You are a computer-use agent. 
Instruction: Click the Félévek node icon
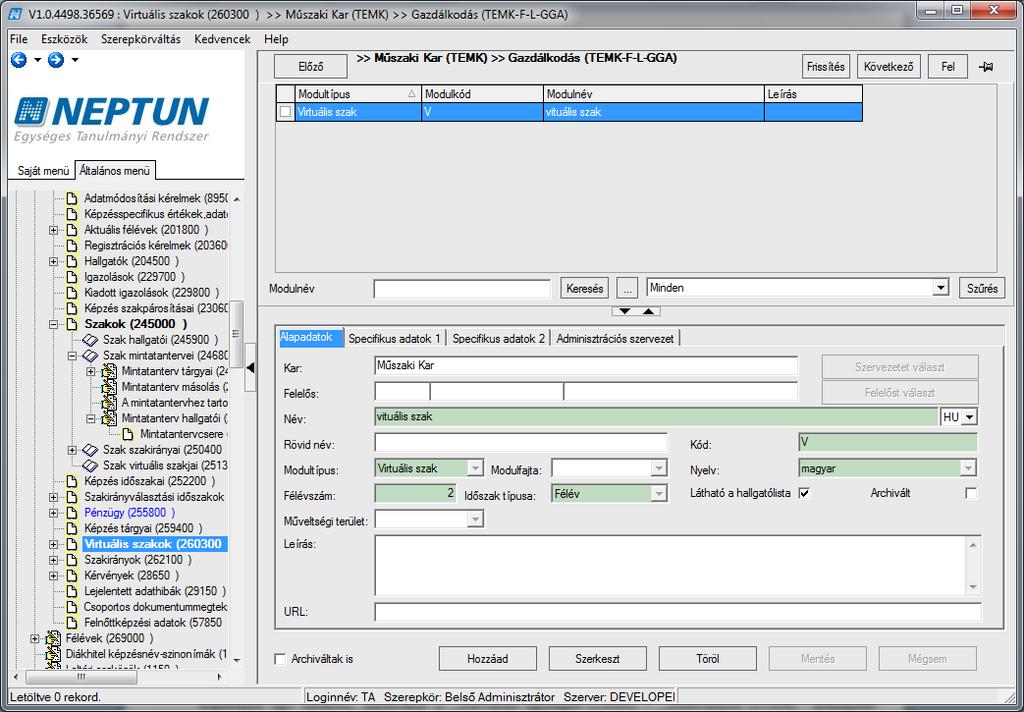53,638
